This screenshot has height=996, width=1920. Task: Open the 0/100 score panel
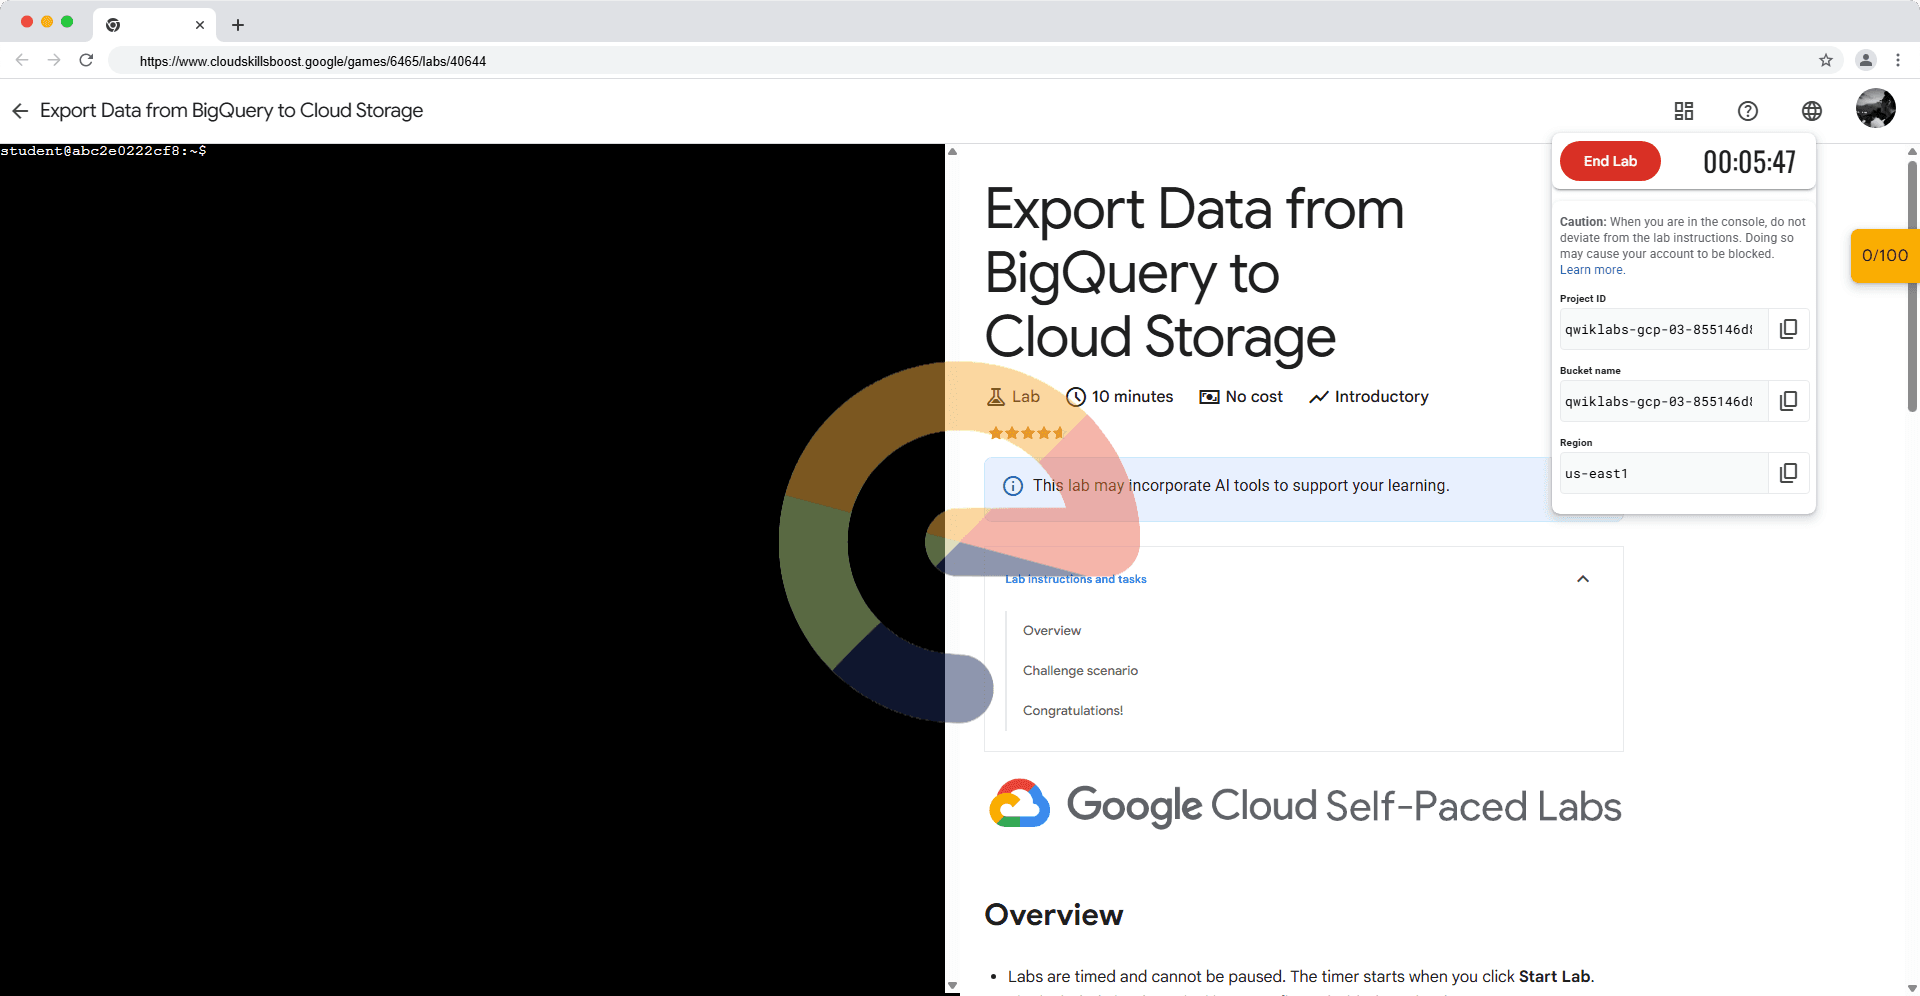[1885, 256]
